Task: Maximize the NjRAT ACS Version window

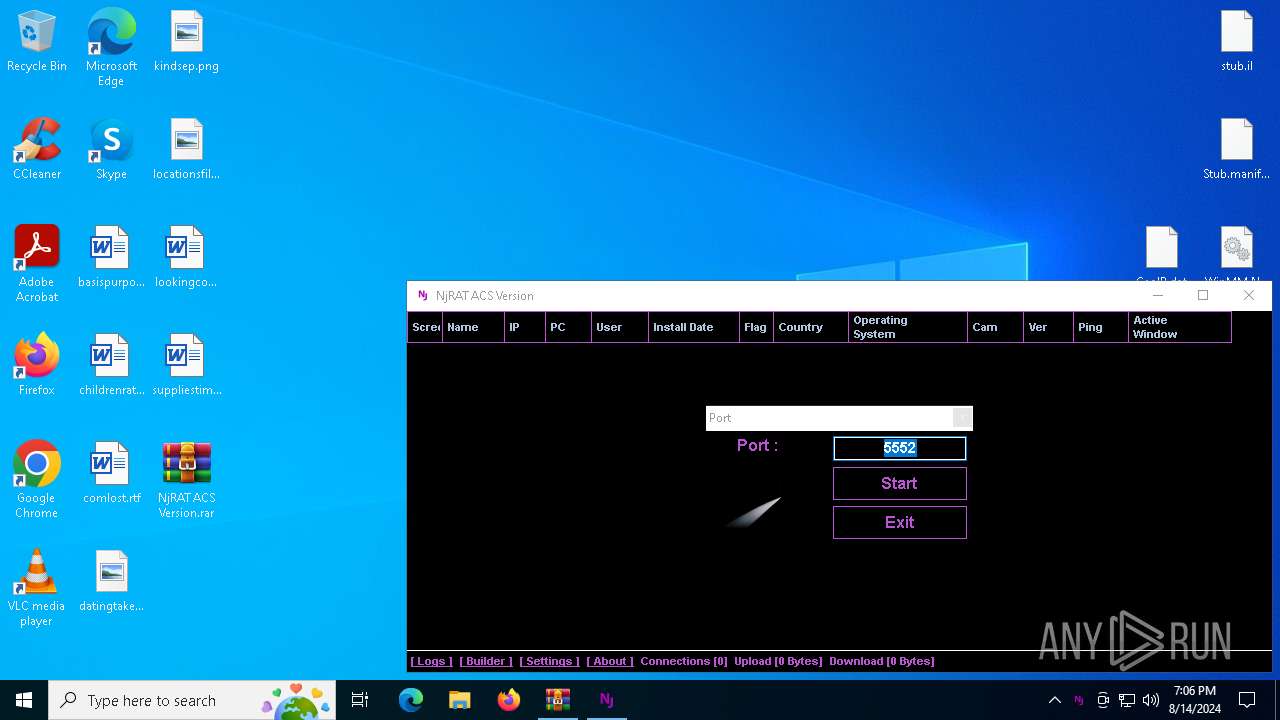Action: point(1203,295)
